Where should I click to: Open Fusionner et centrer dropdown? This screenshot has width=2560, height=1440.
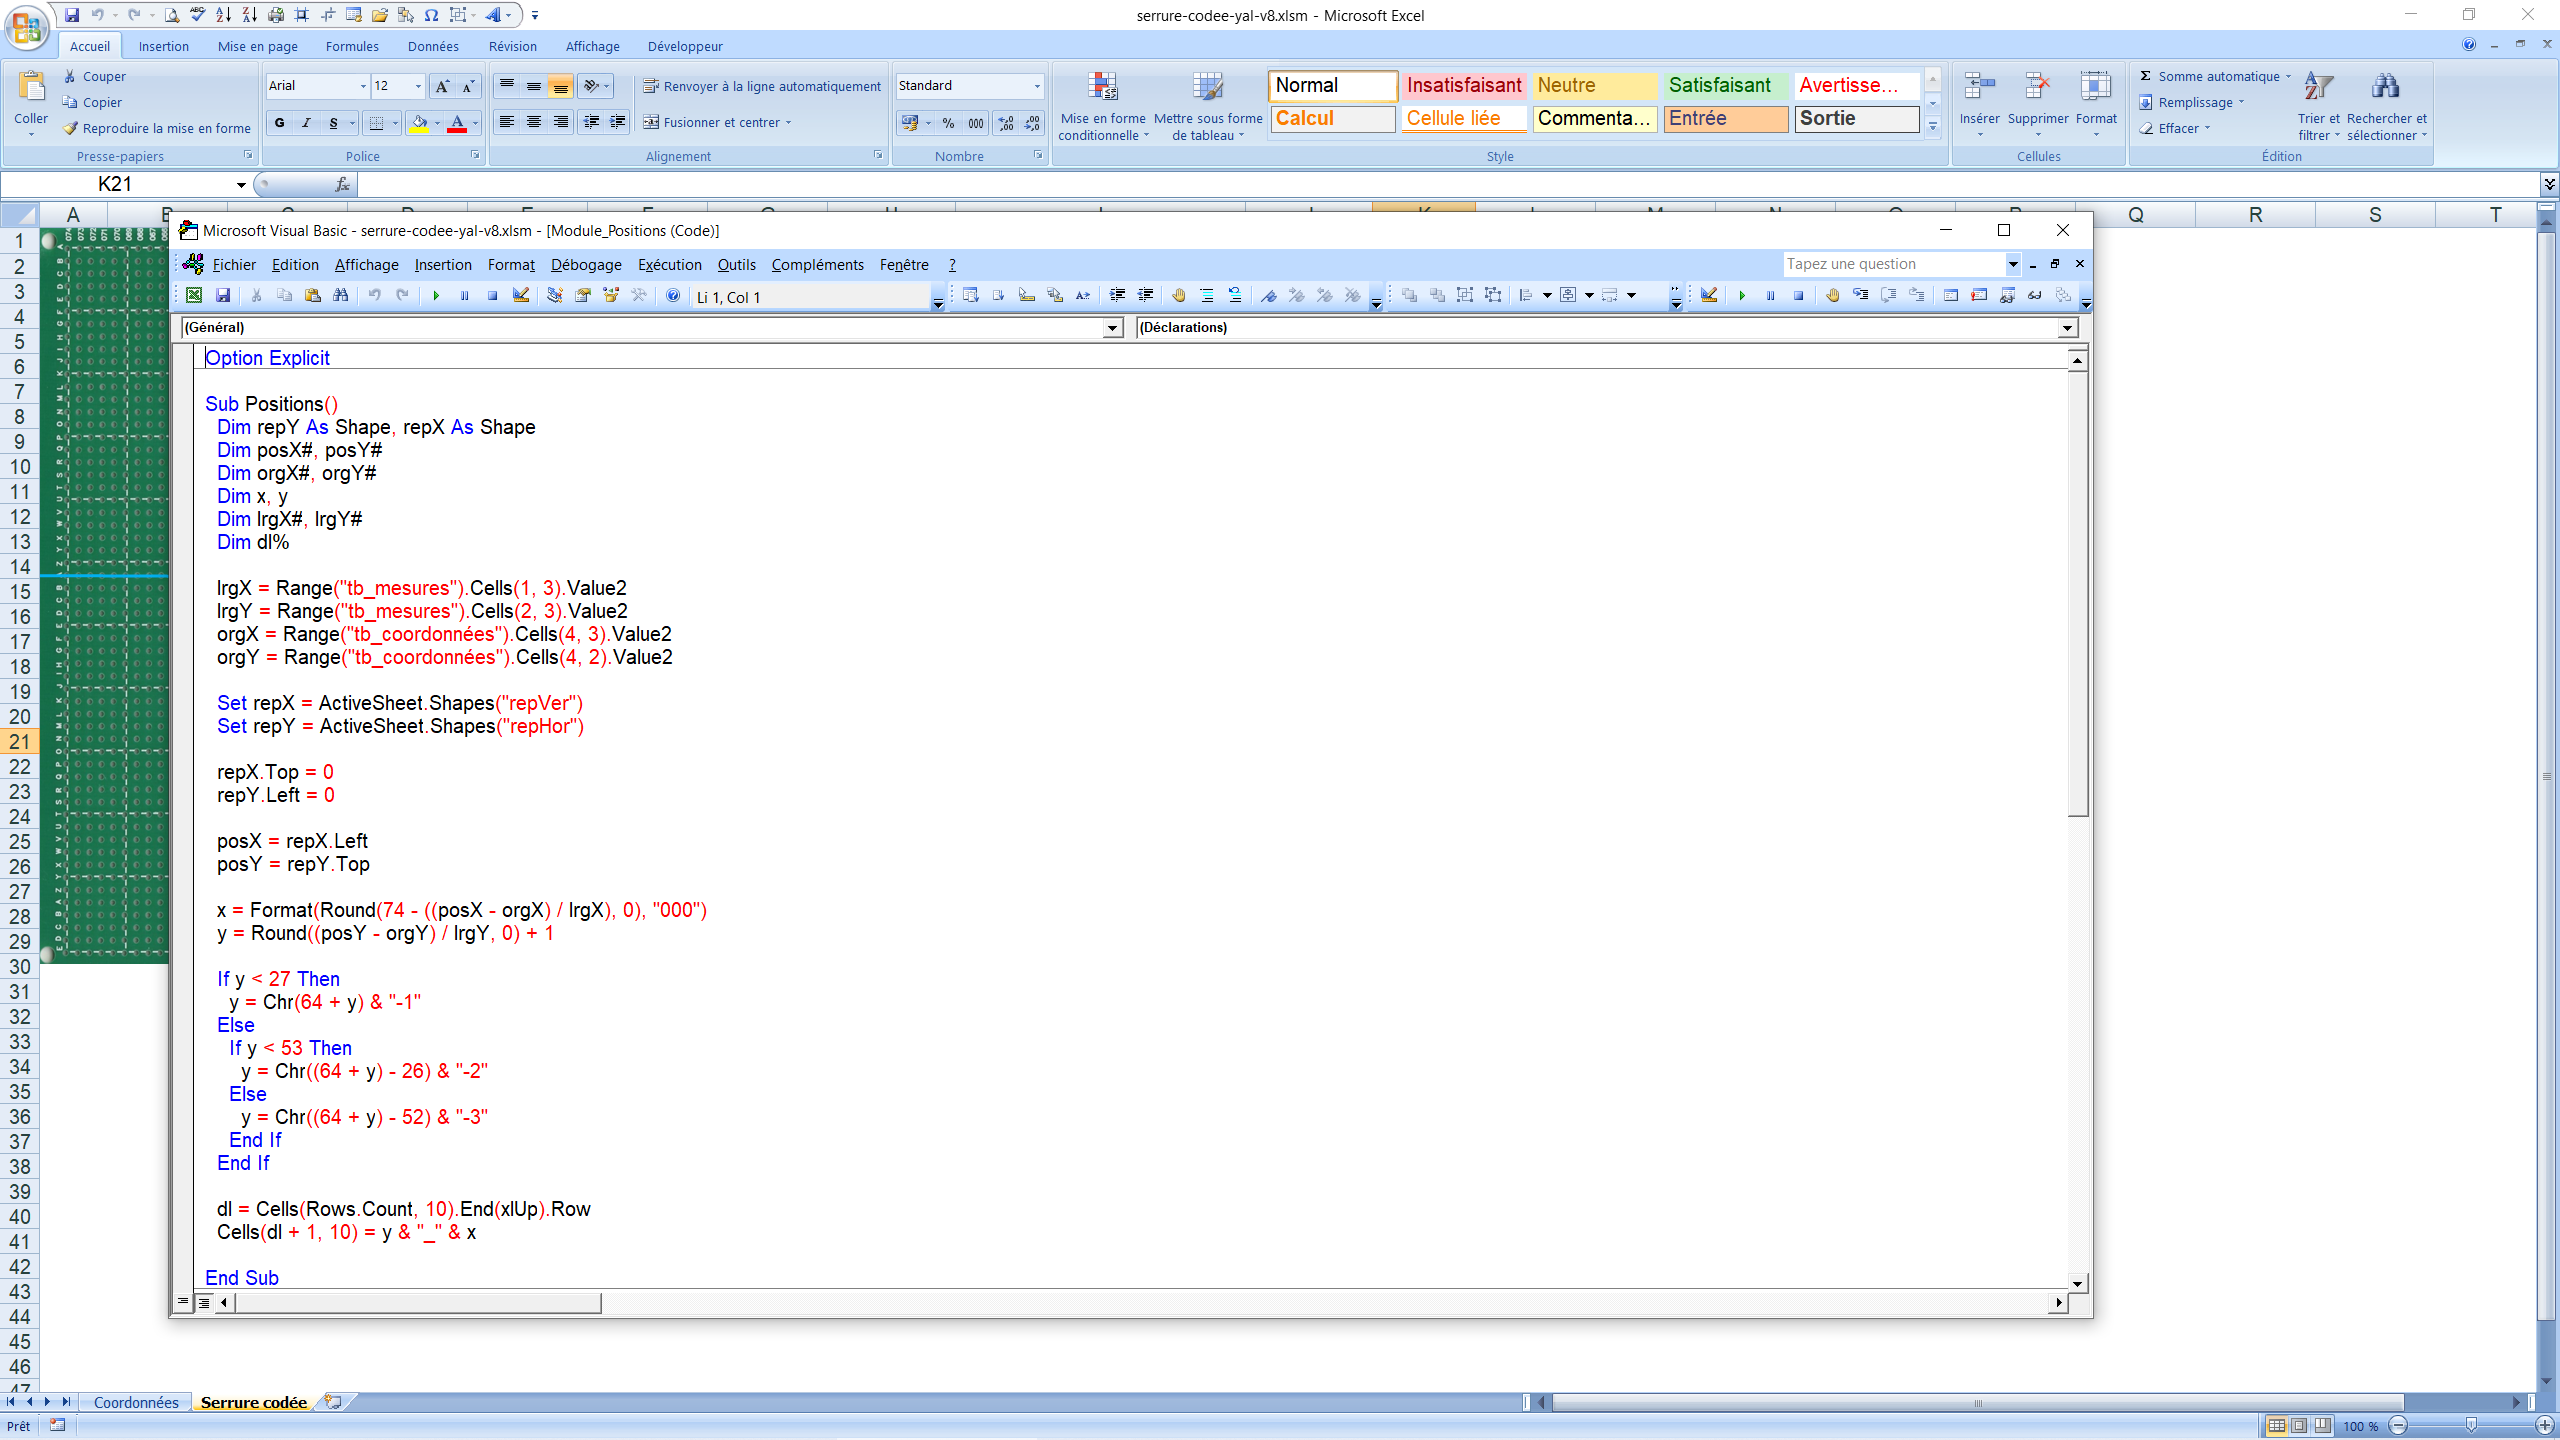(789, 123)
